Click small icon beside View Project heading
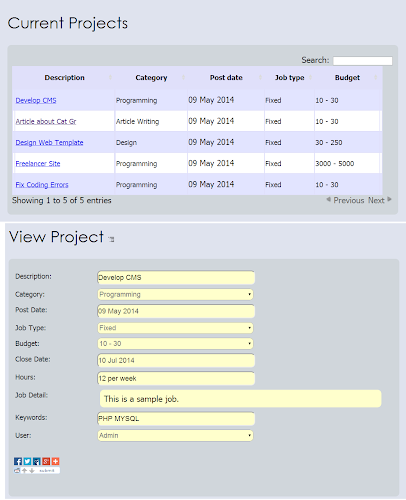The width and height of the screenshot is (406, 500). coord(111,239)
